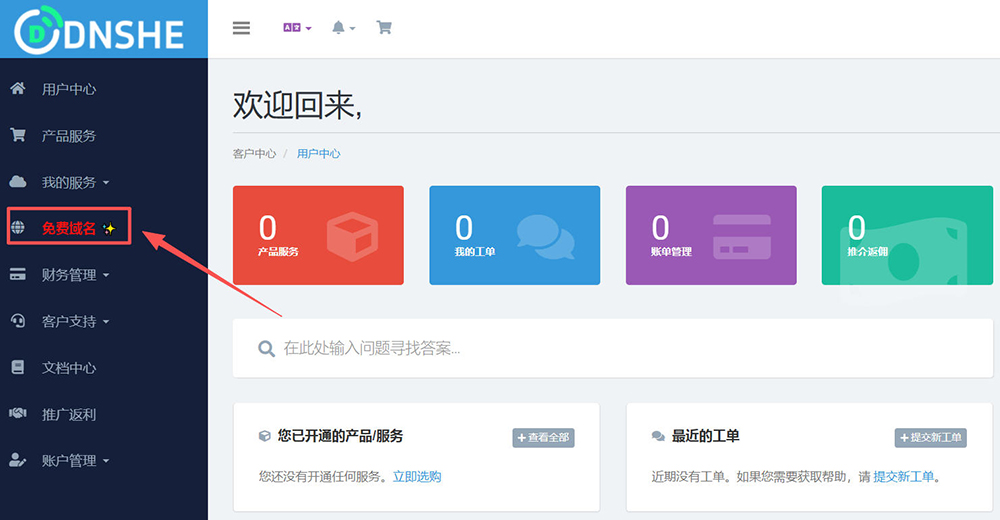
Task: Click the home icon beside 用户中心
Action: coord(18,89)
